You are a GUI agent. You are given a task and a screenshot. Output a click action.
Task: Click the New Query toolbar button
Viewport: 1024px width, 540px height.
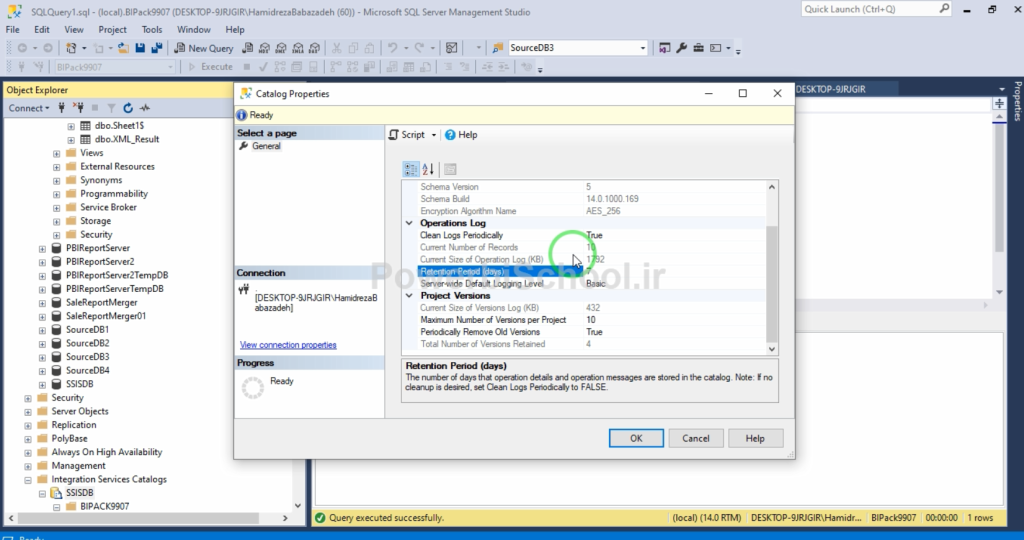[203, 48]
